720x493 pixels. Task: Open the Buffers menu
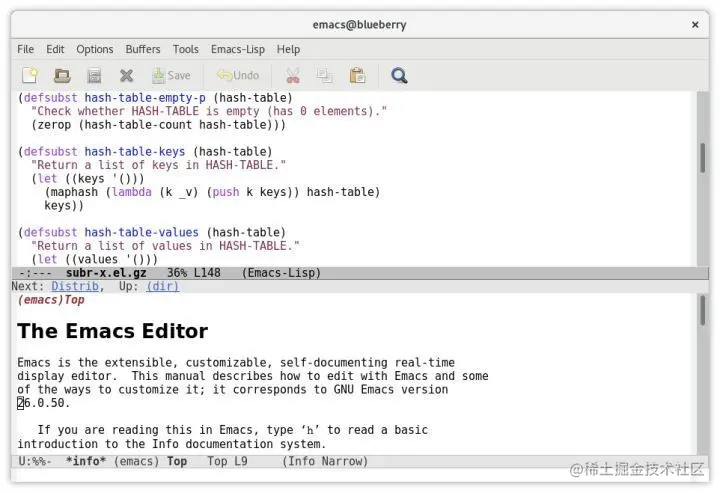coord(143,49)
